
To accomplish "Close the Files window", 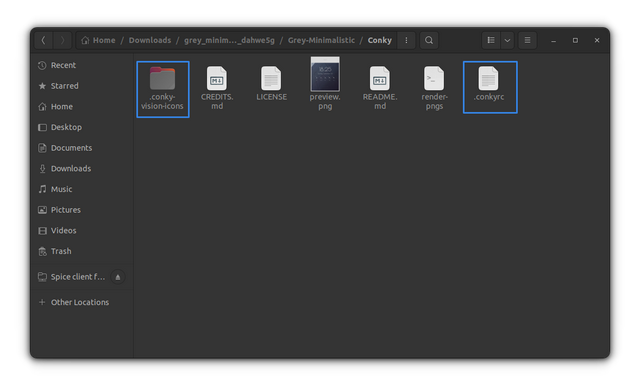I will click(597, 40).
